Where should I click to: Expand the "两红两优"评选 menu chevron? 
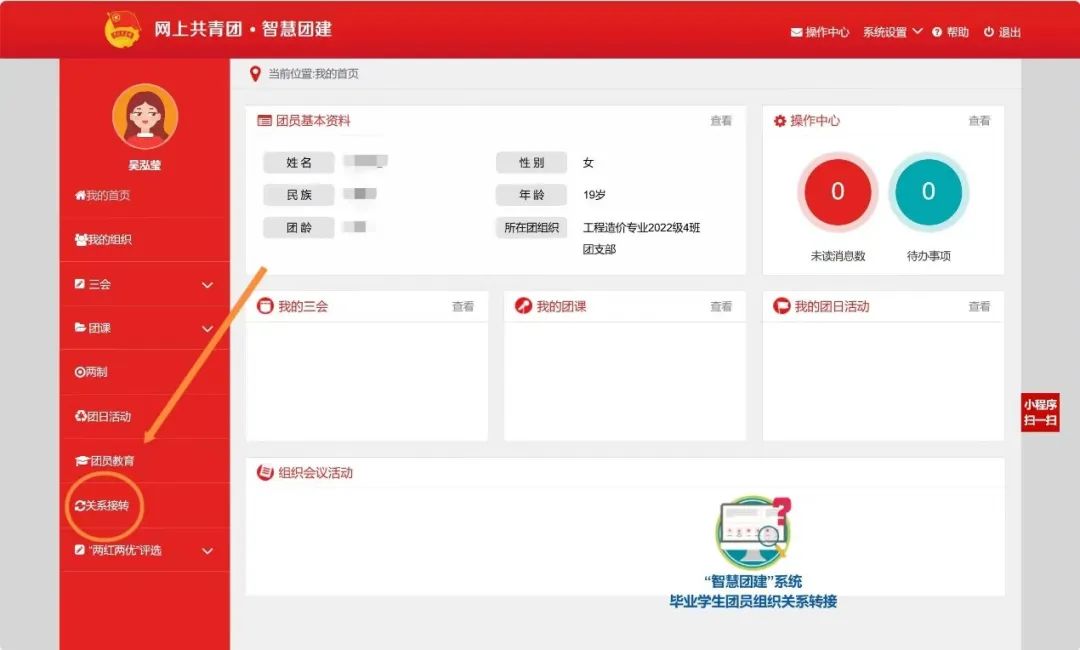tap(208, 551)
